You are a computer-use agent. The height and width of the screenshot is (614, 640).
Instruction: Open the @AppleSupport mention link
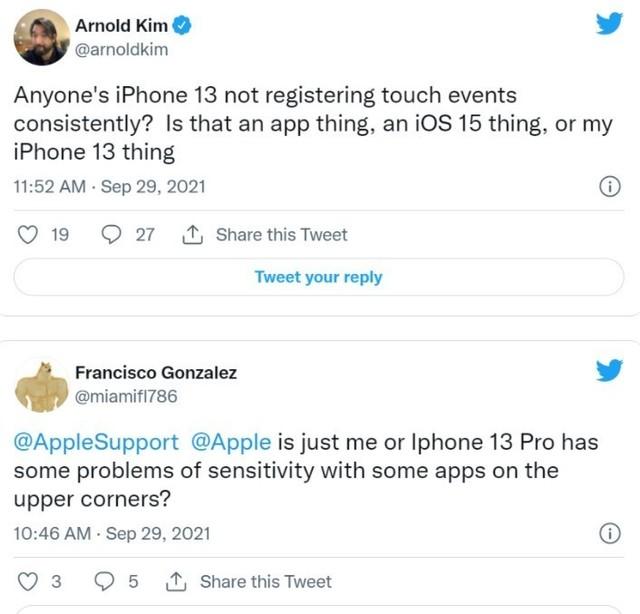click(x=96, y=441)
